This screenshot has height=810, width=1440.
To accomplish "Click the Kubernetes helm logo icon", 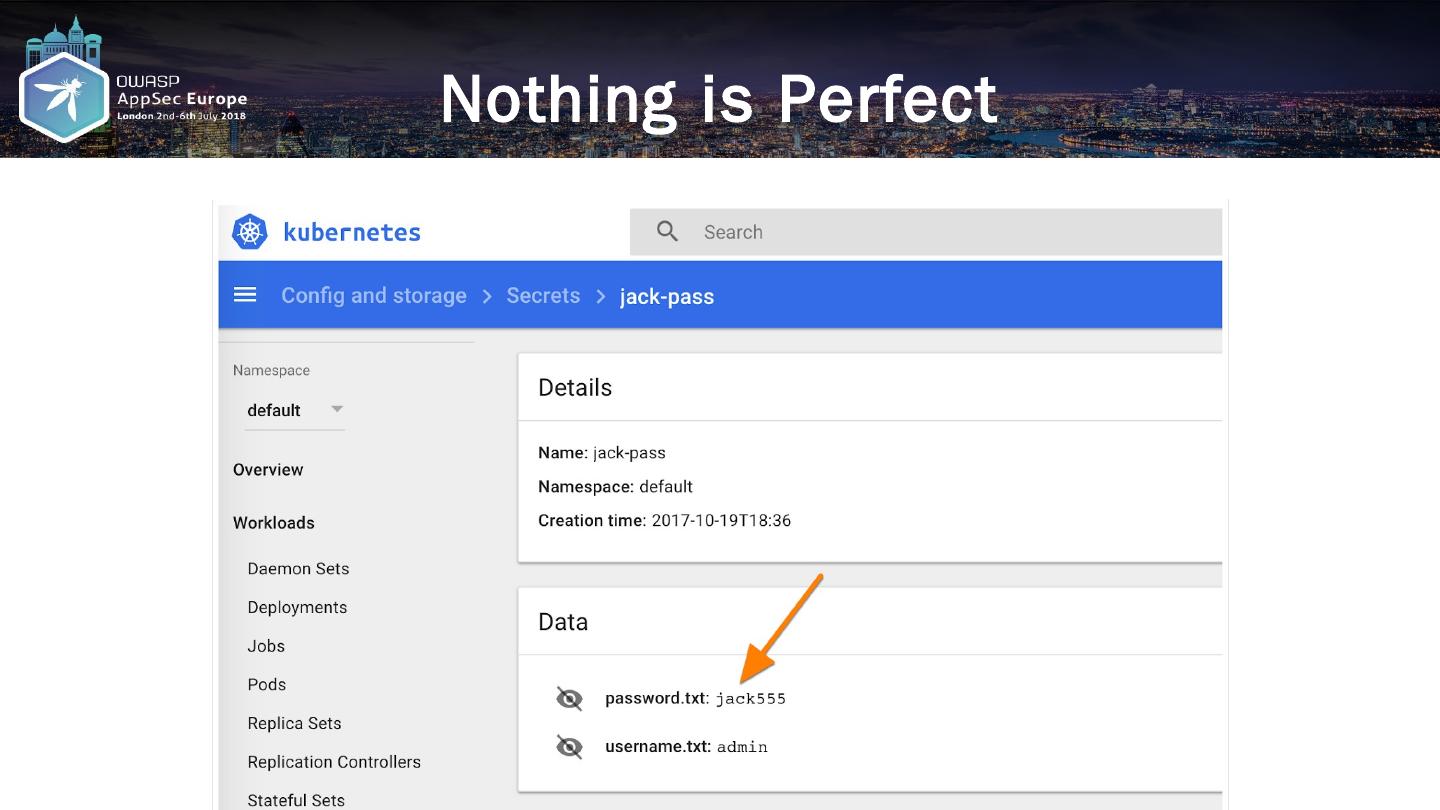I will coord(250,232).
